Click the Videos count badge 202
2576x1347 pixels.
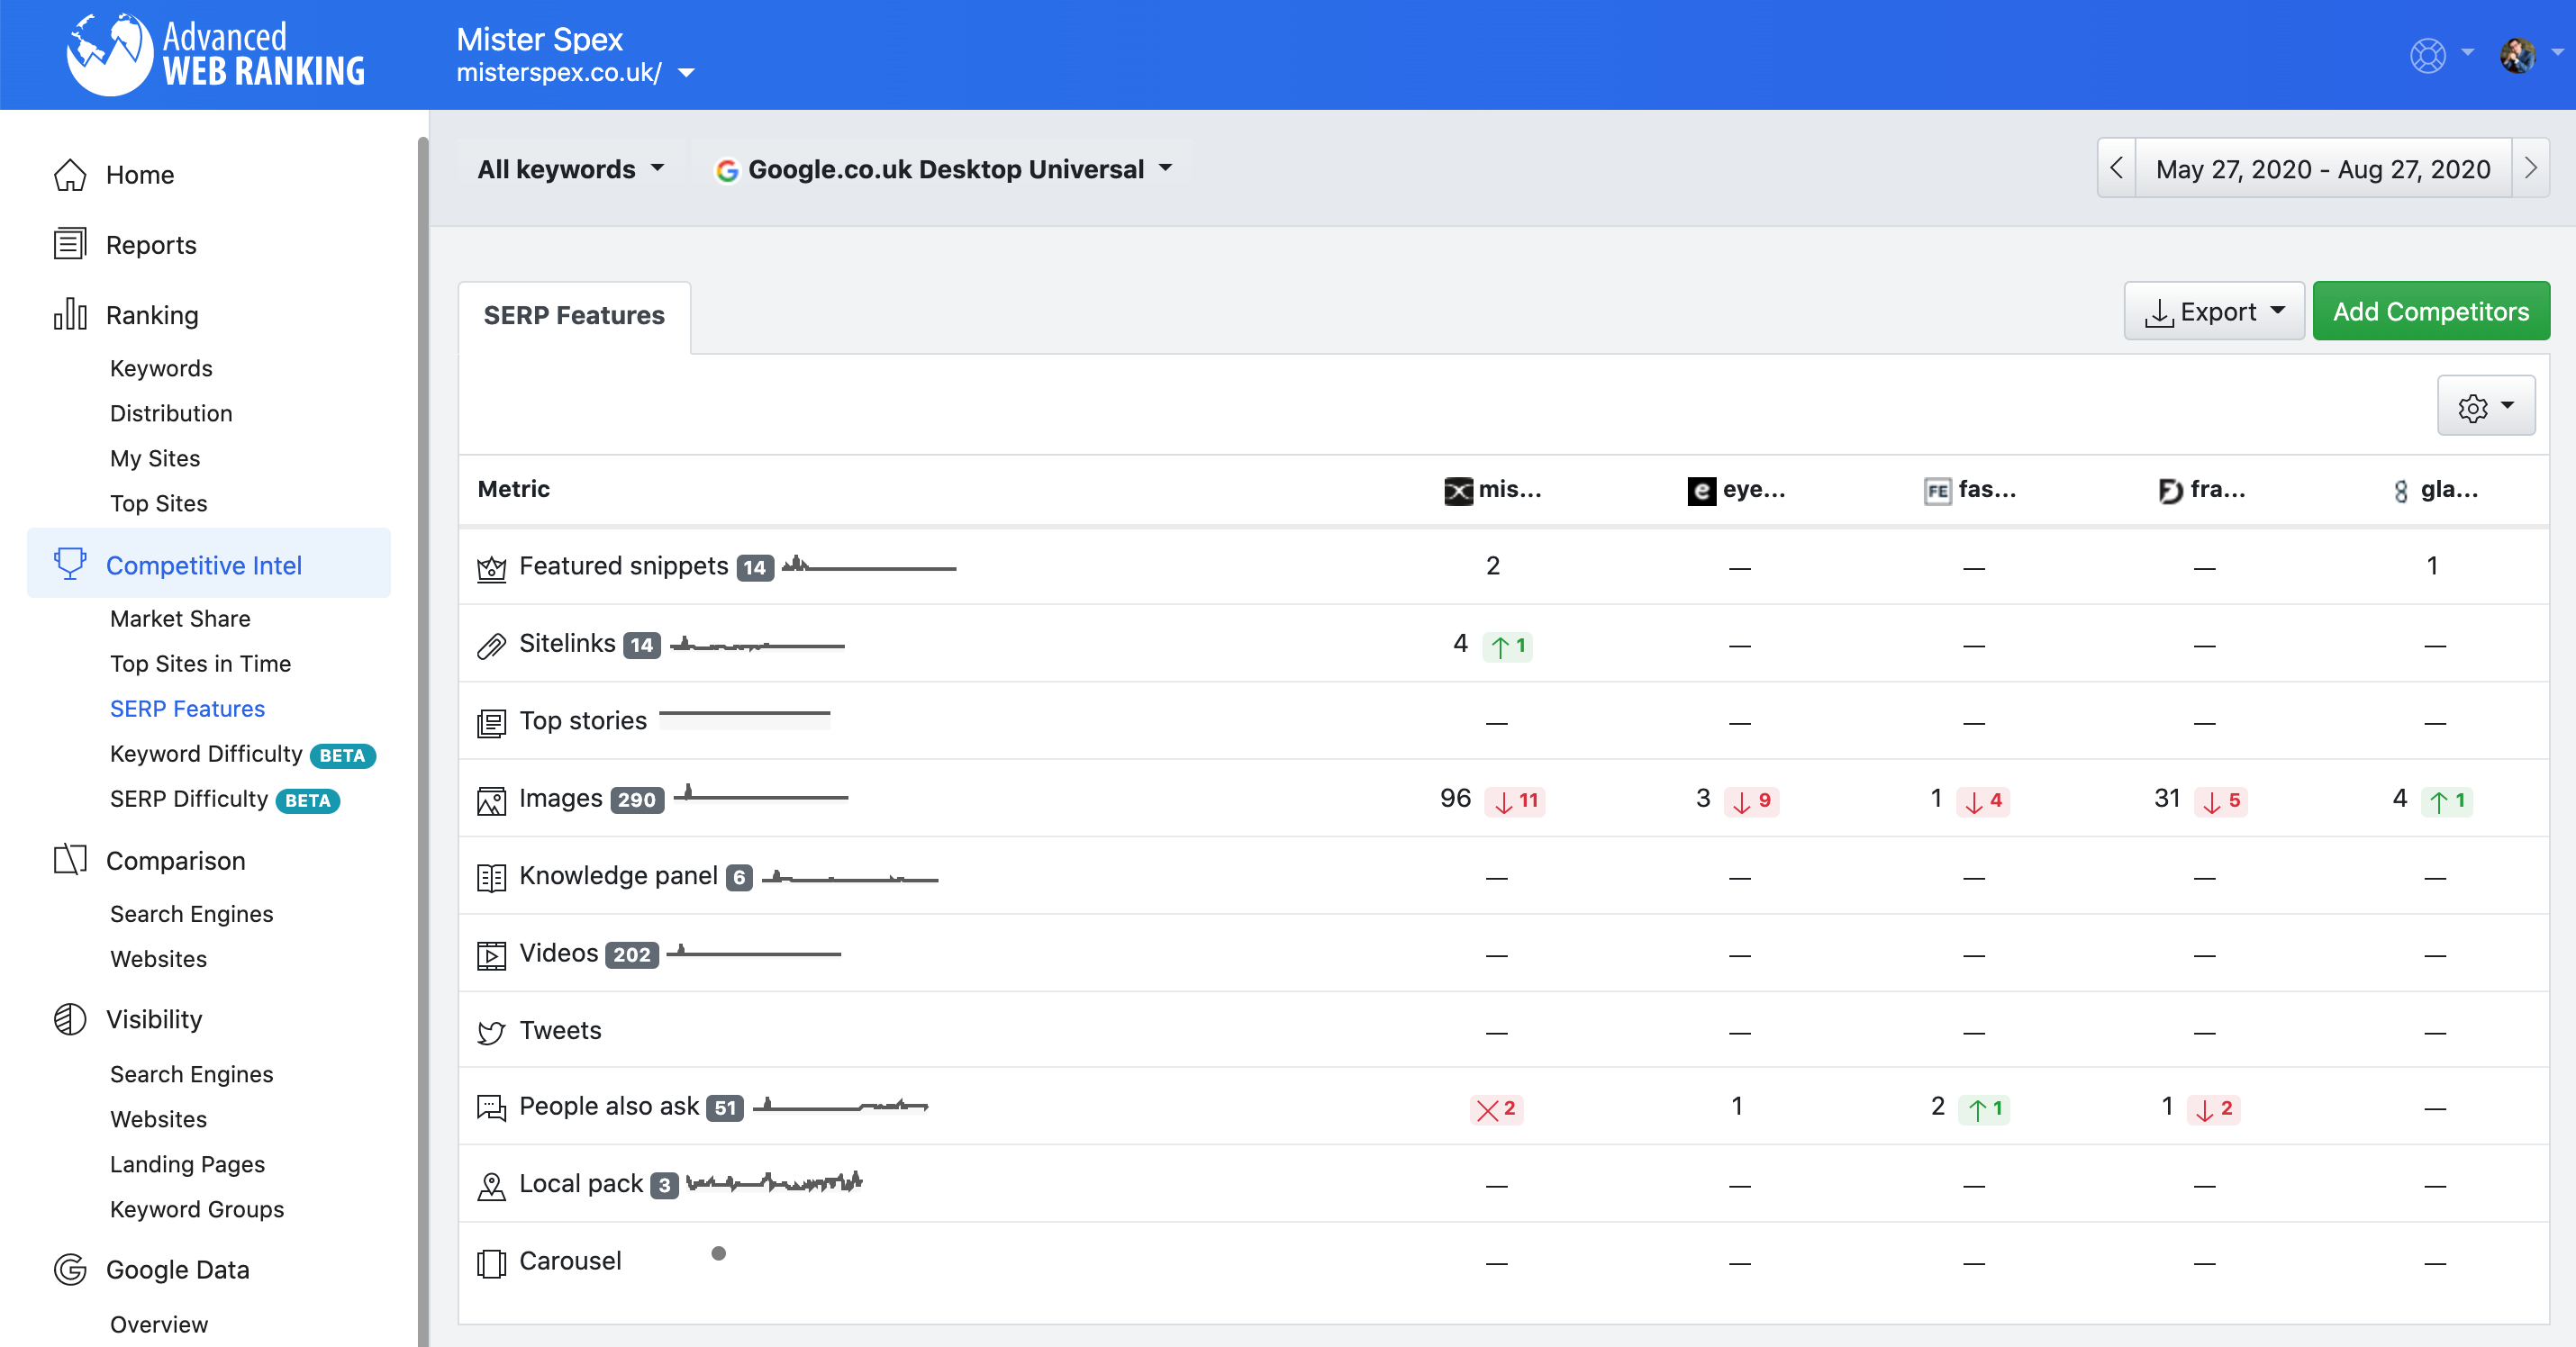[632, 955]
